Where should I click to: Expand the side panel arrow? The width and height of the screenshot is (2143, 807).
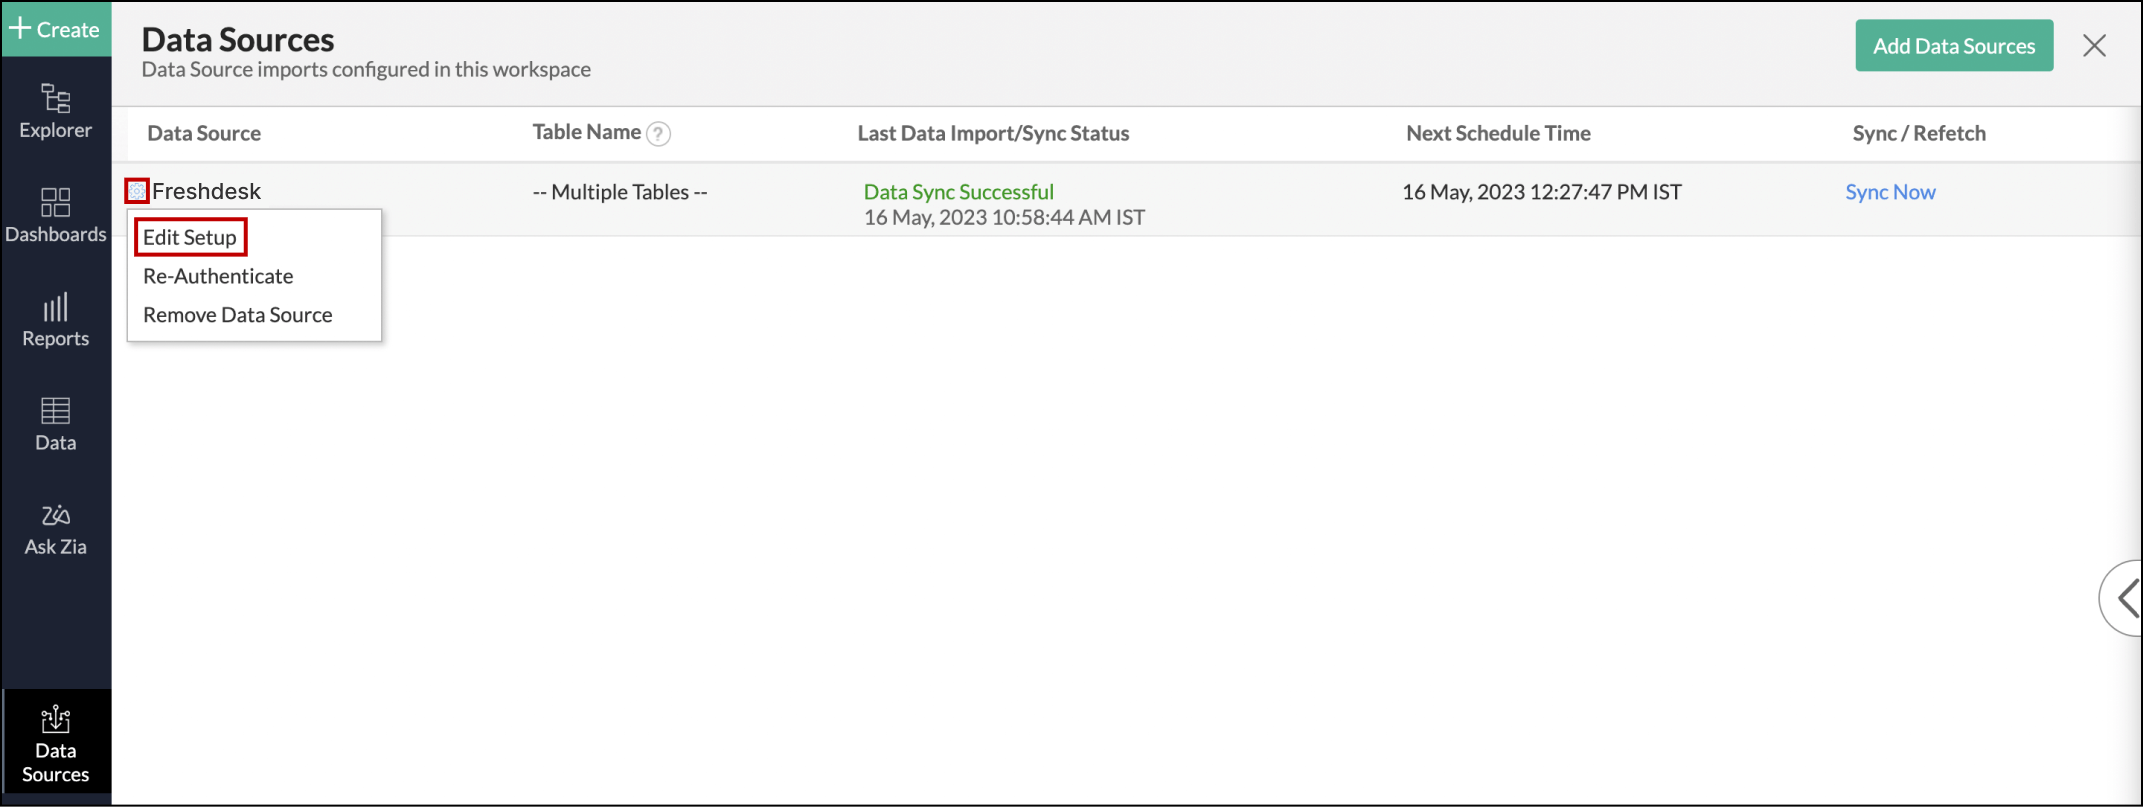(x=2125, y=598)
